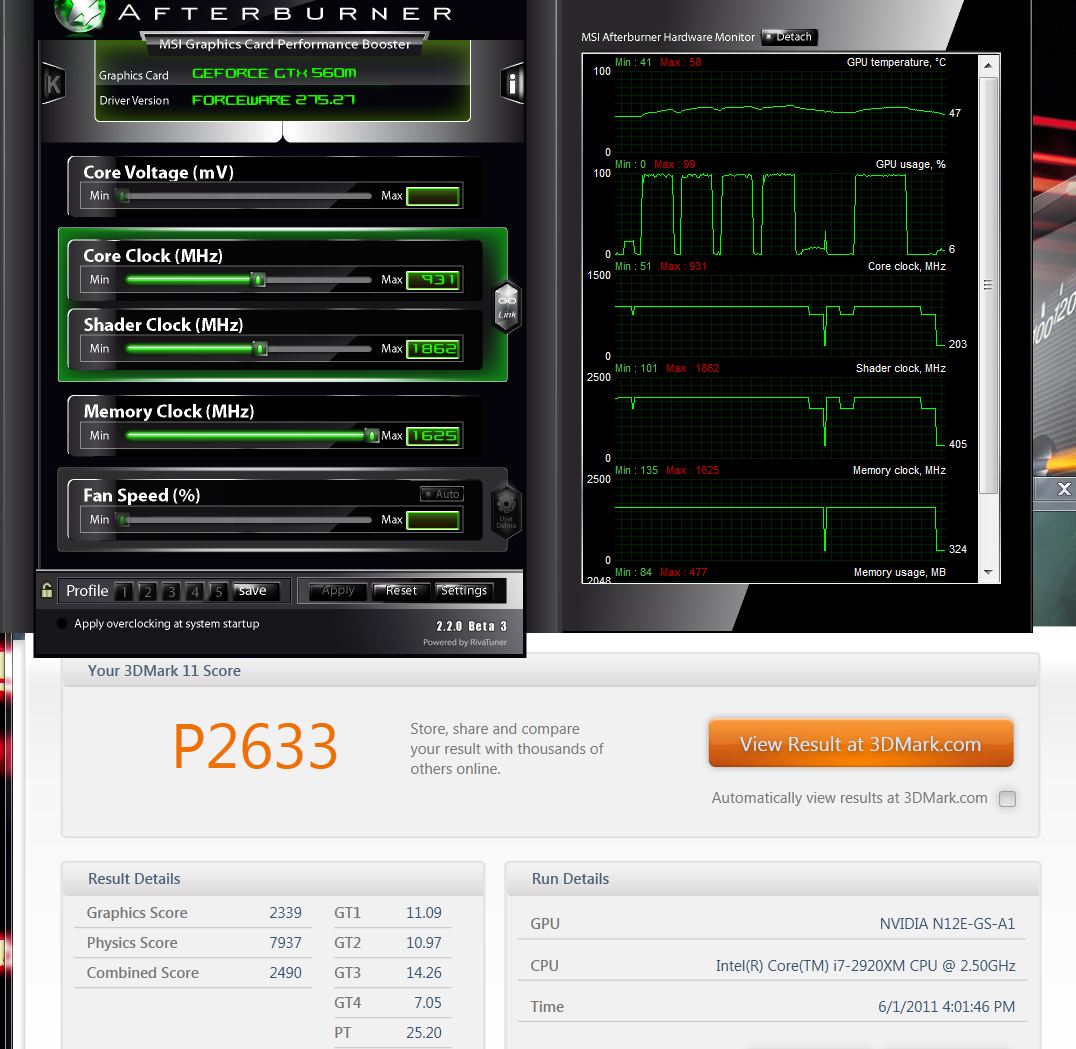
Task: Enable Apply overclocking at system startup
Action: [x=62, y=624]
